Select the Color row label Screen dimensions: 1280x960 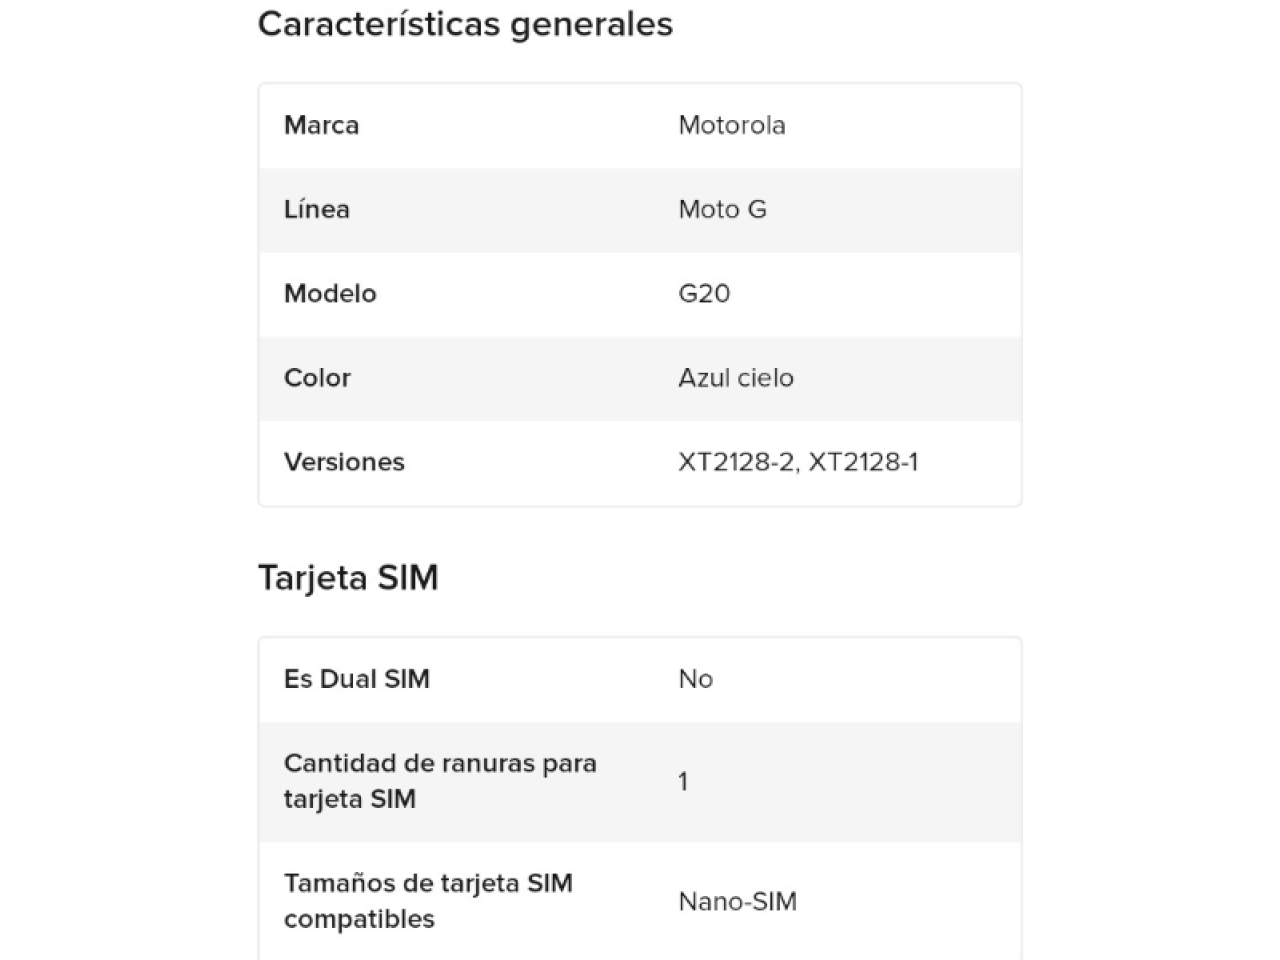(x=317, y=377)
